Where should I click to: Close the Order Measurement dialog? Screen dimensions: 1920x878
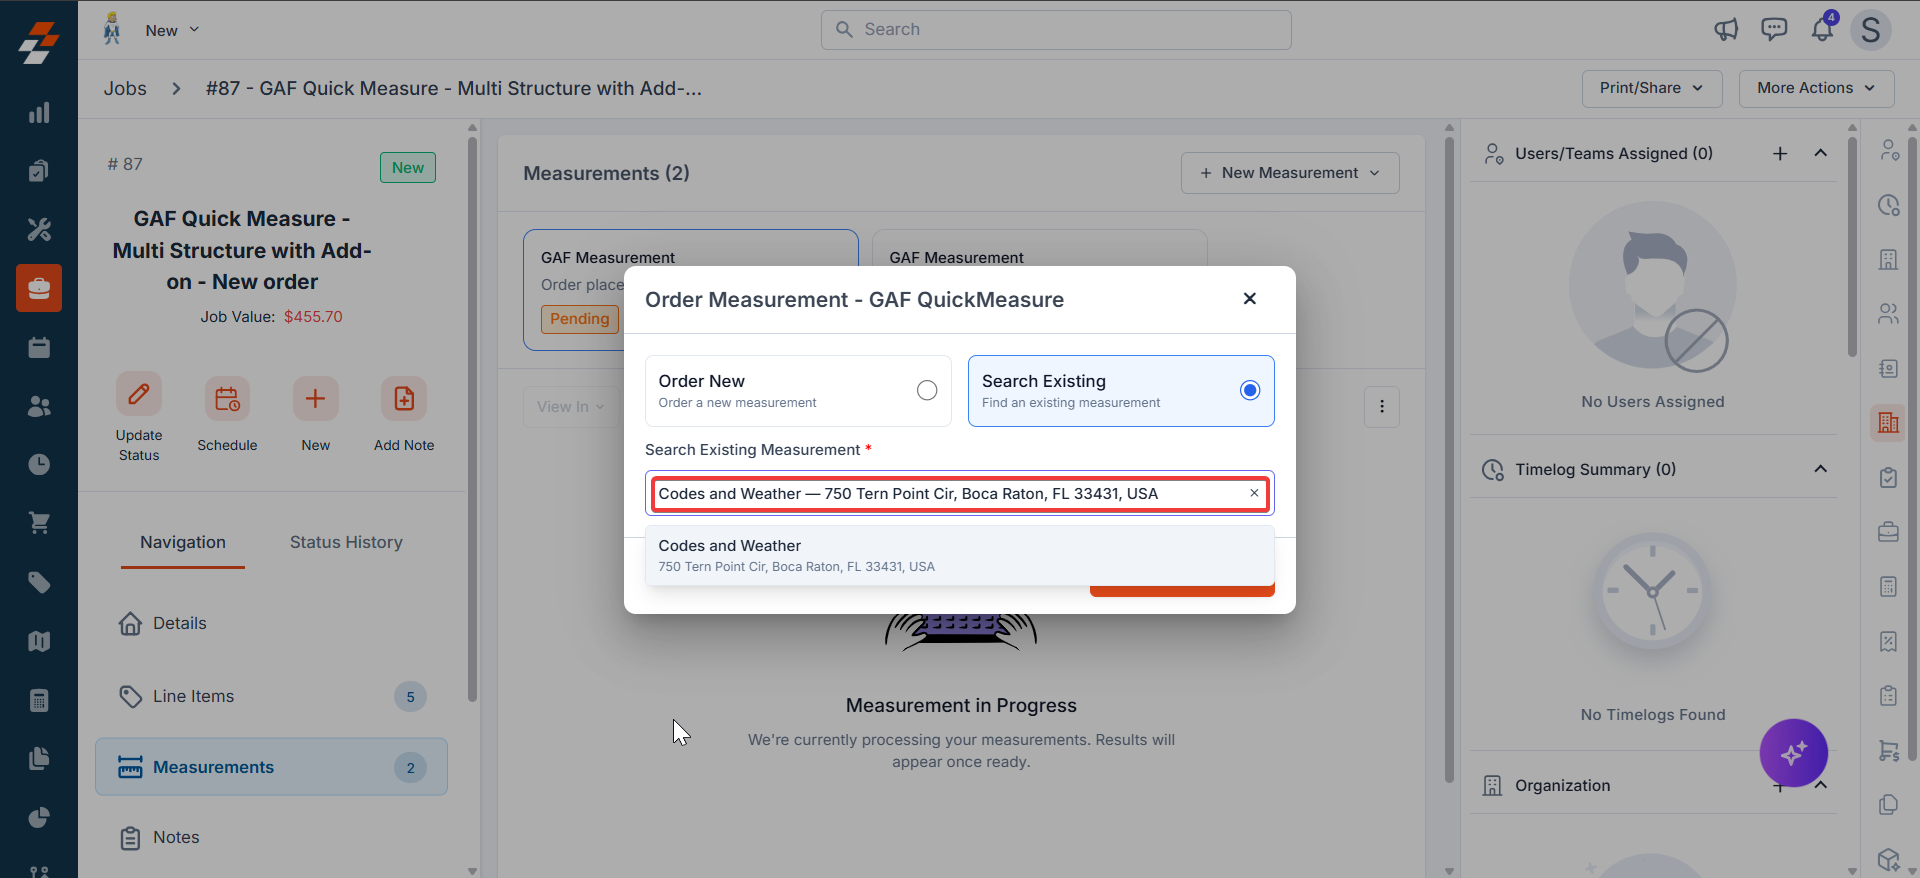pyautogui.click(x=1250, y=299)
